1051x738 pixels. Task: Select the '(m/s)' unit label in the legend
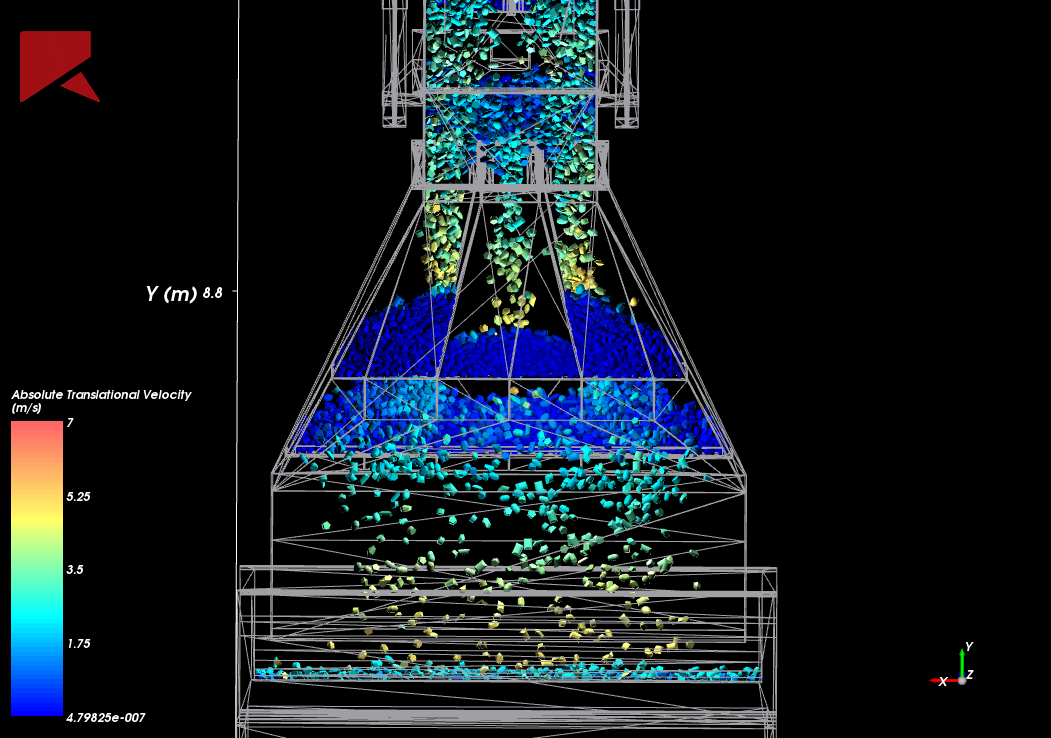[27, 408]
